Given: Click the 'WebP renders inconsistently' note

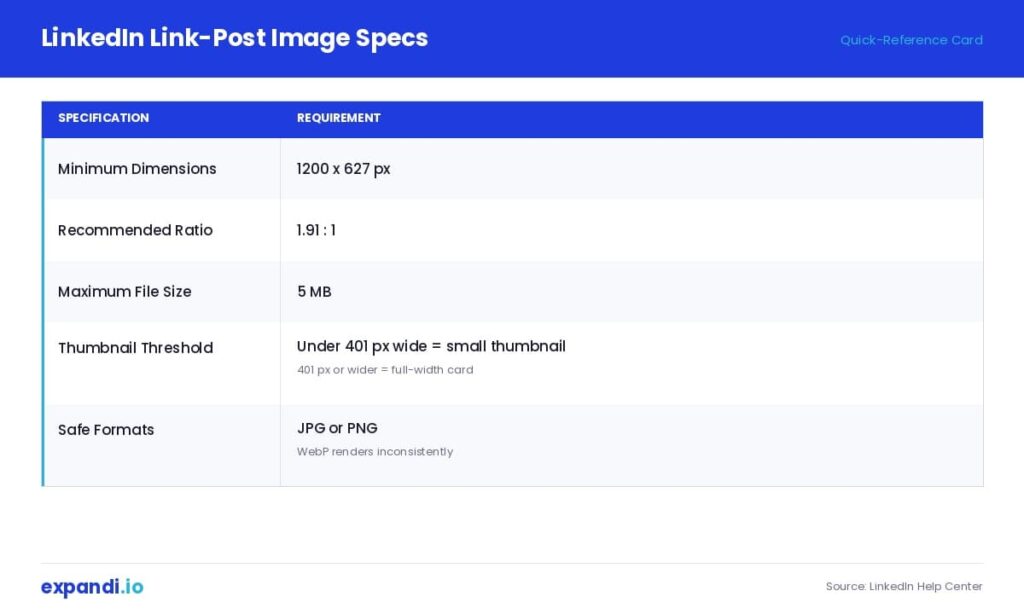Looking at the screenshot, I should click(x=375, y=451).
